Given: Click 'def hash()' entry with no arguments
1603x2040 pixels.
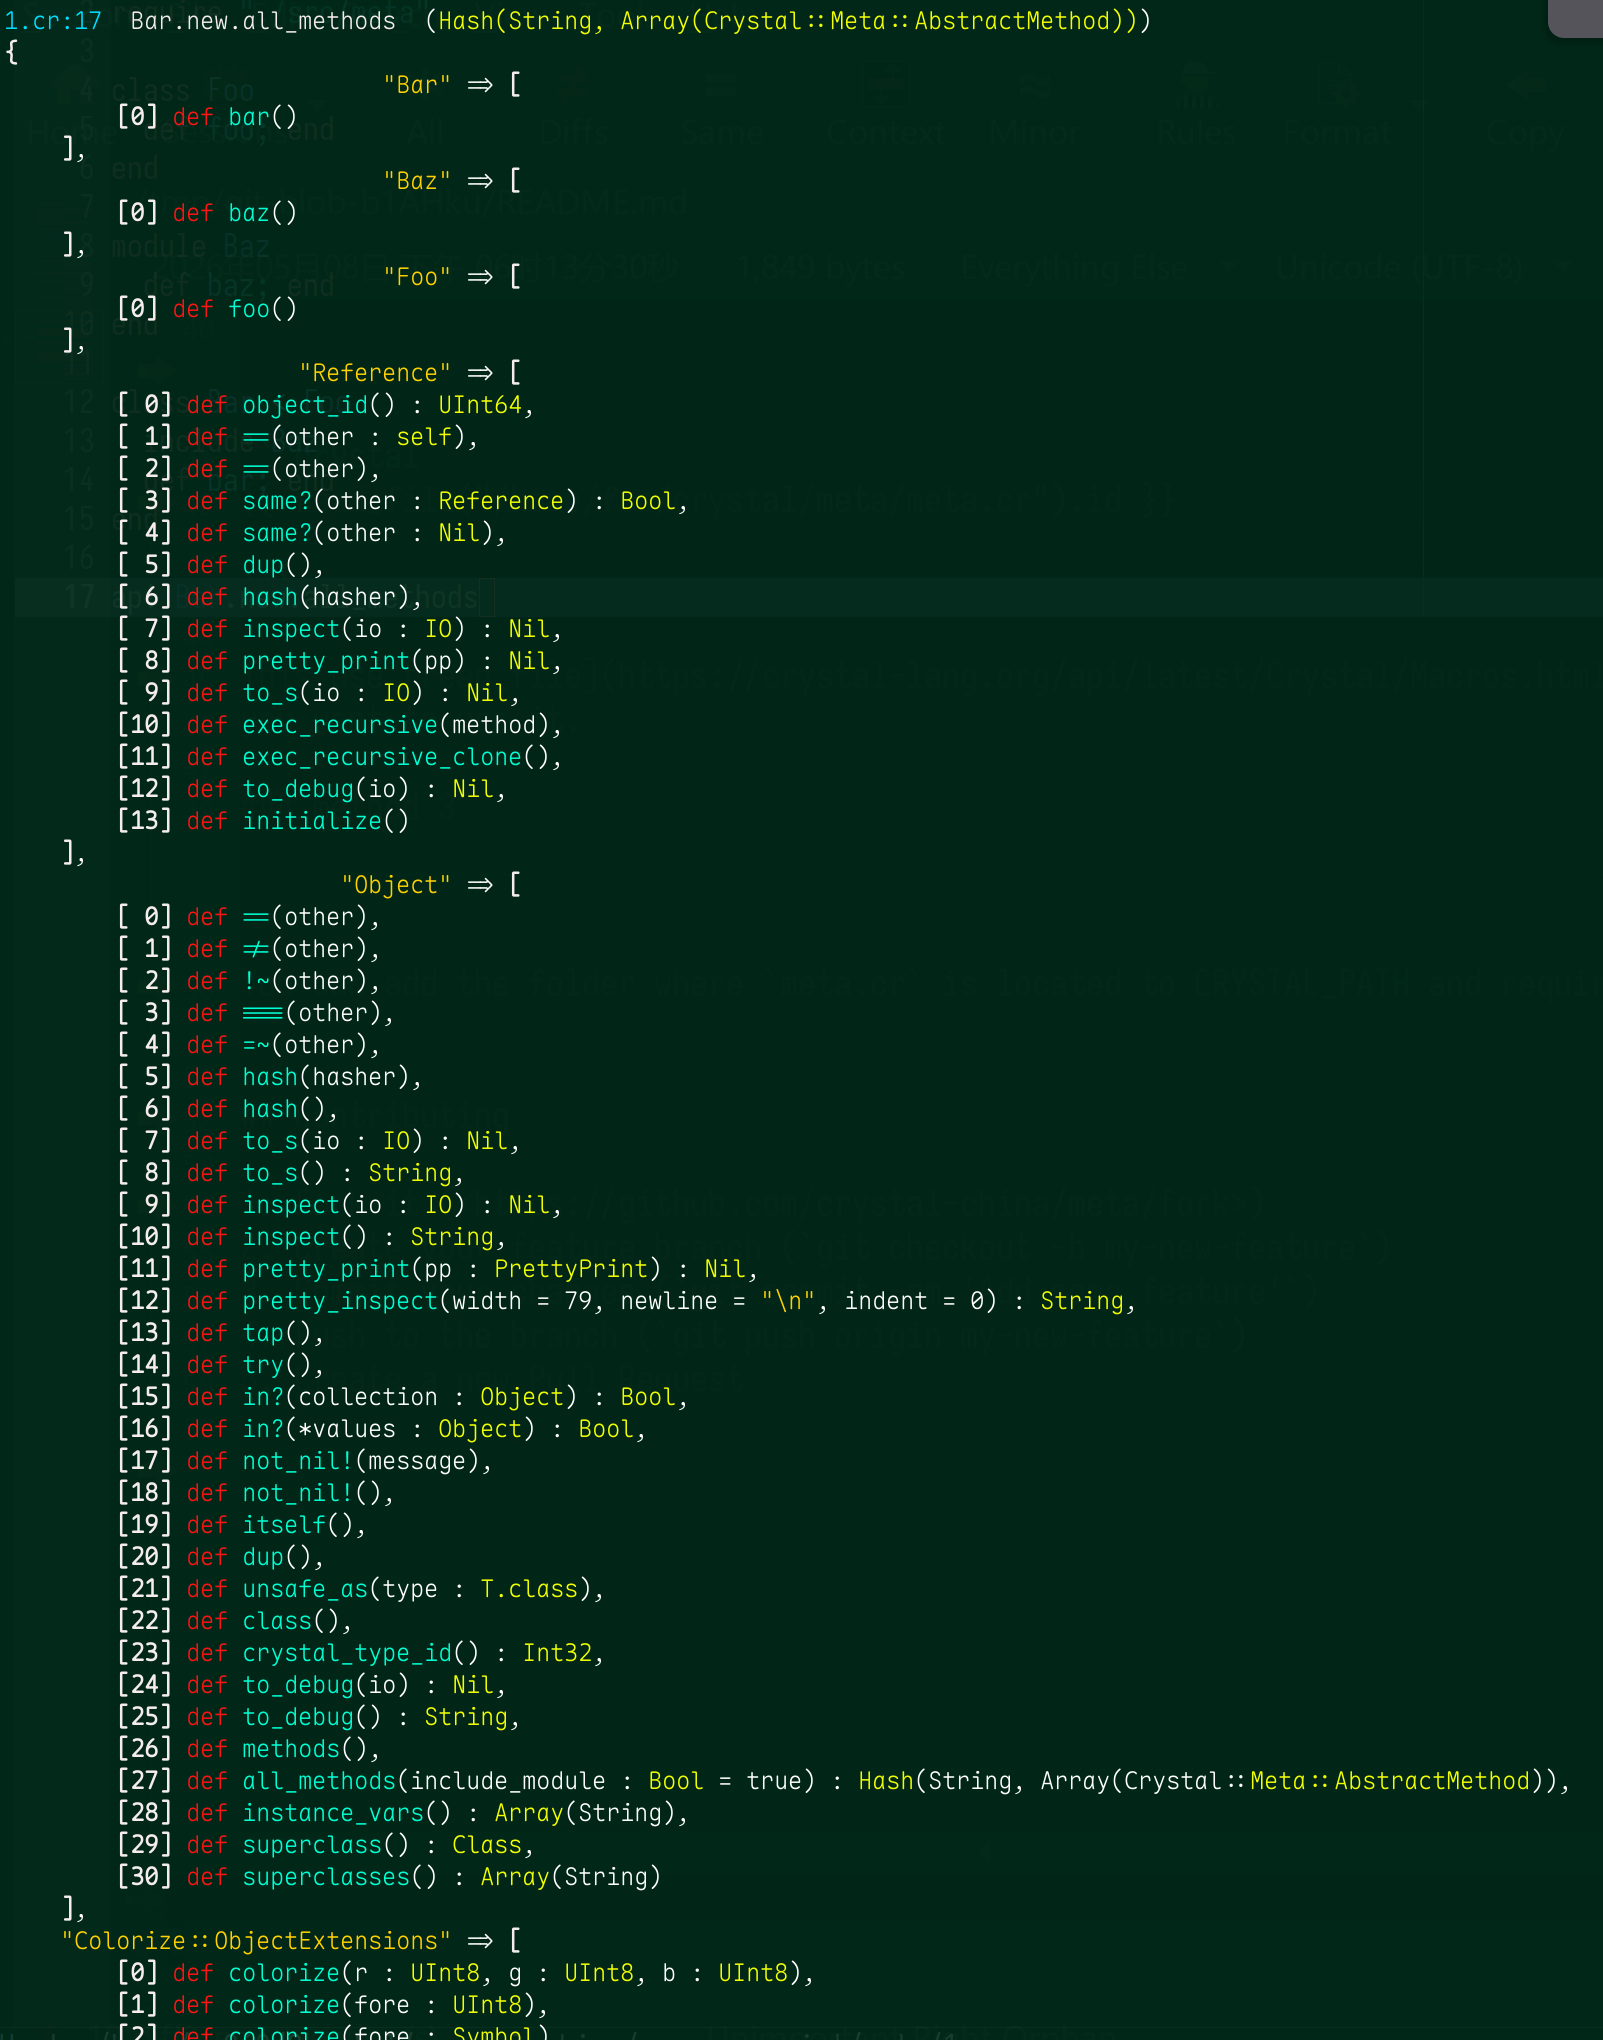Looking at the screenshot, I should click(x=262, y=1109).
